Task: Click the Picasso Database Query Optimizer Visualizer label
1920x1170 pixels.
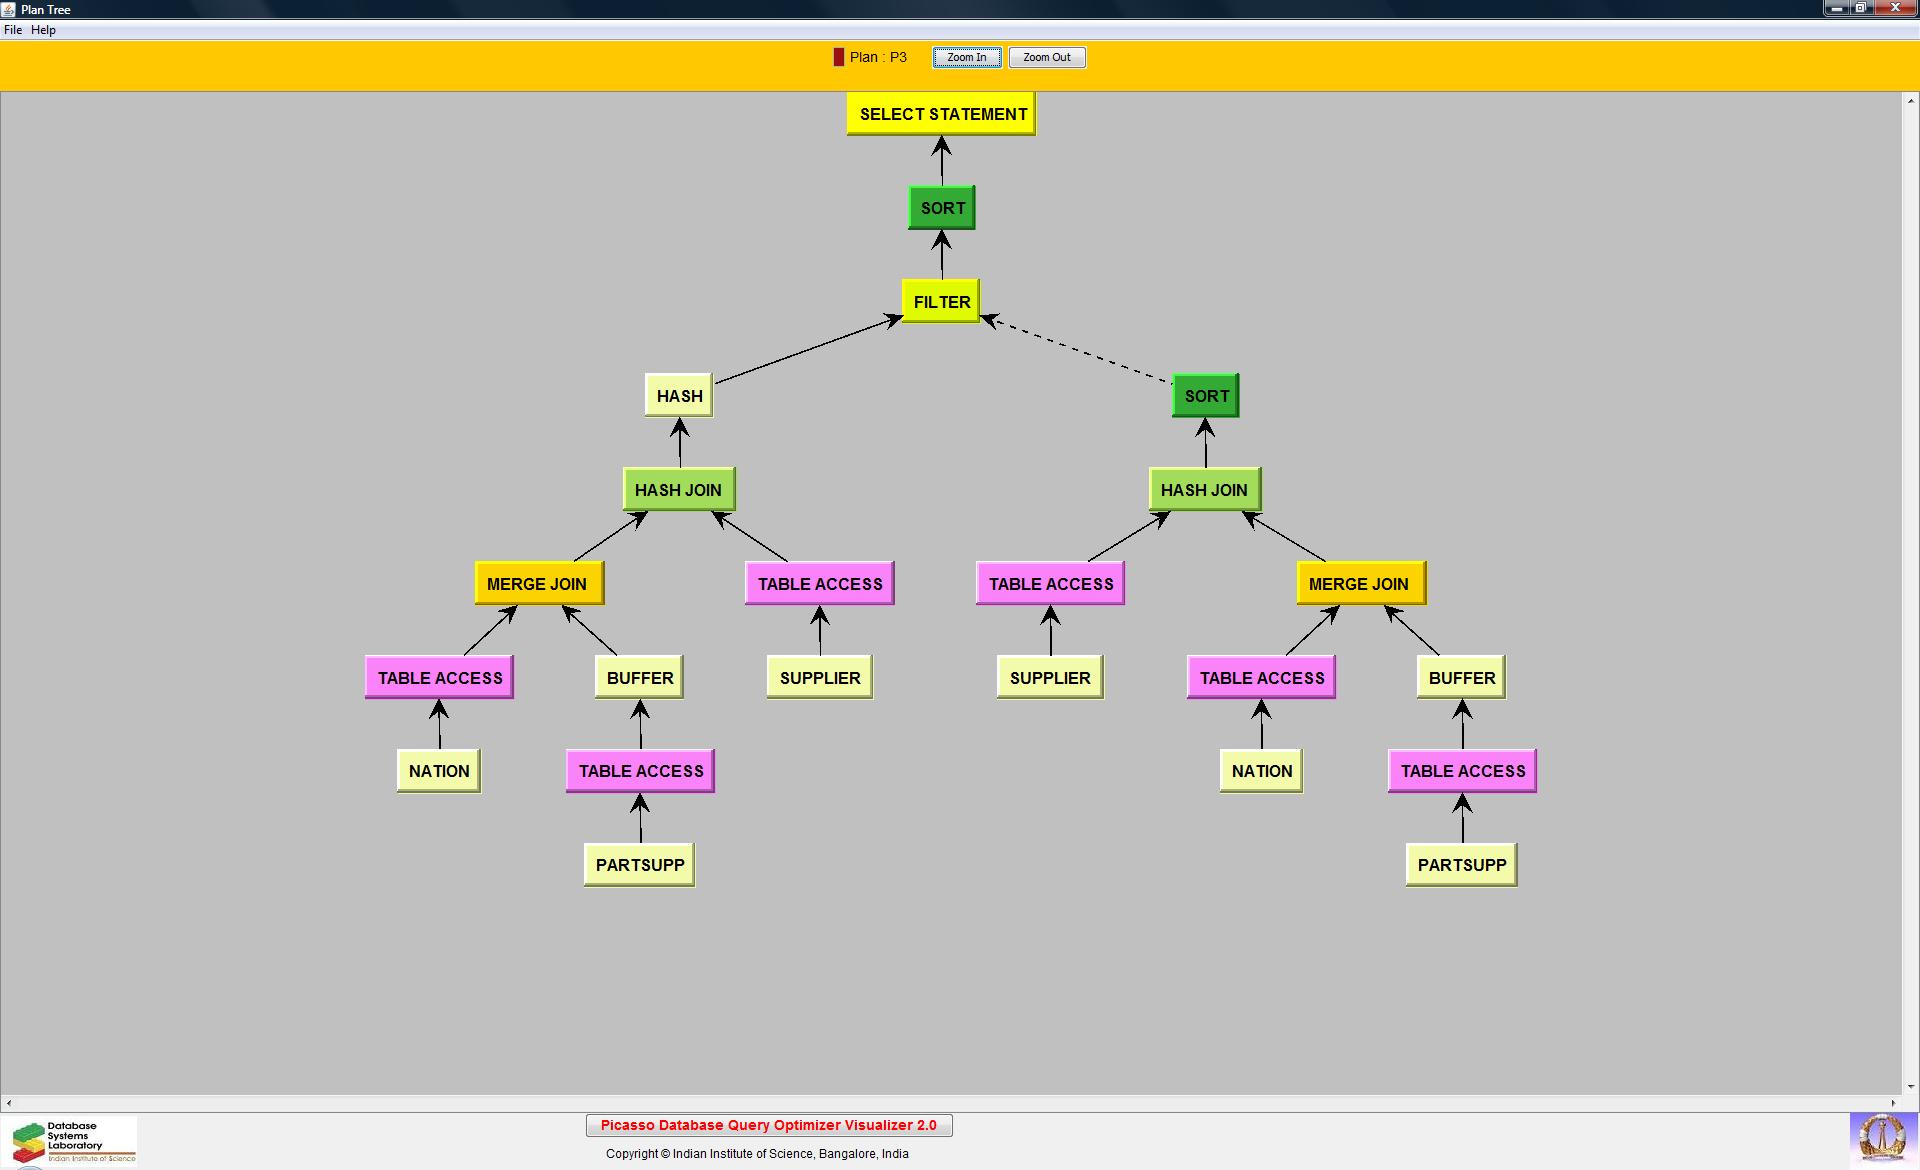Action: (x=768, y=1126)
